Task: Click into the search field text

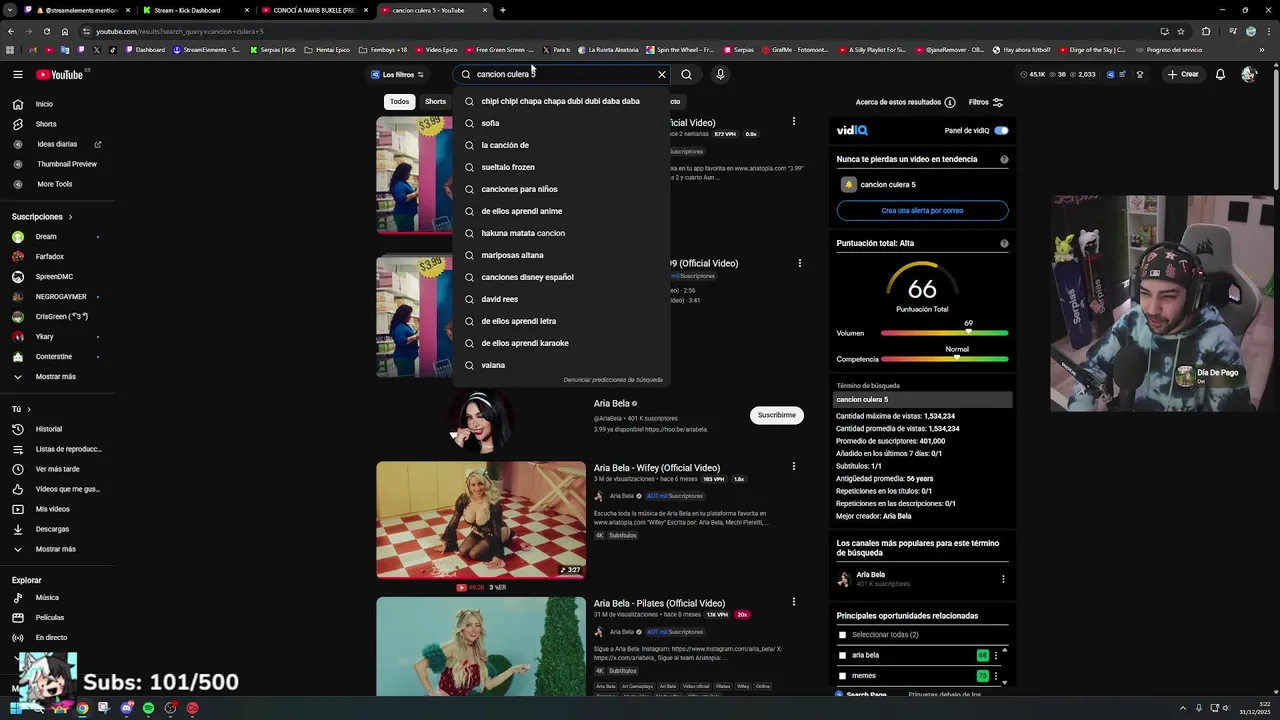Action: tap(564, 74)
